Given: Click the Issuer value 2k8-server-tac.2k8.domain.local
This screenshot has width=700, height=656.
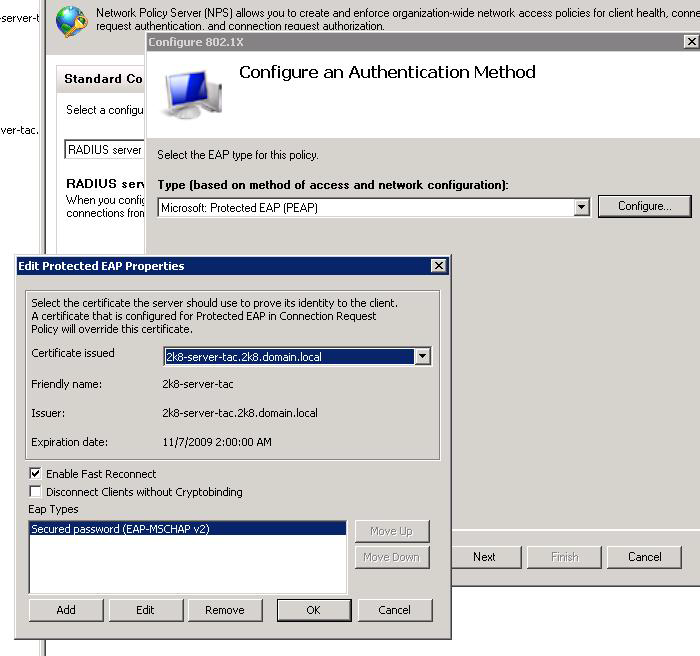Looking at the screenshot, I should click(x=240, y=413).
